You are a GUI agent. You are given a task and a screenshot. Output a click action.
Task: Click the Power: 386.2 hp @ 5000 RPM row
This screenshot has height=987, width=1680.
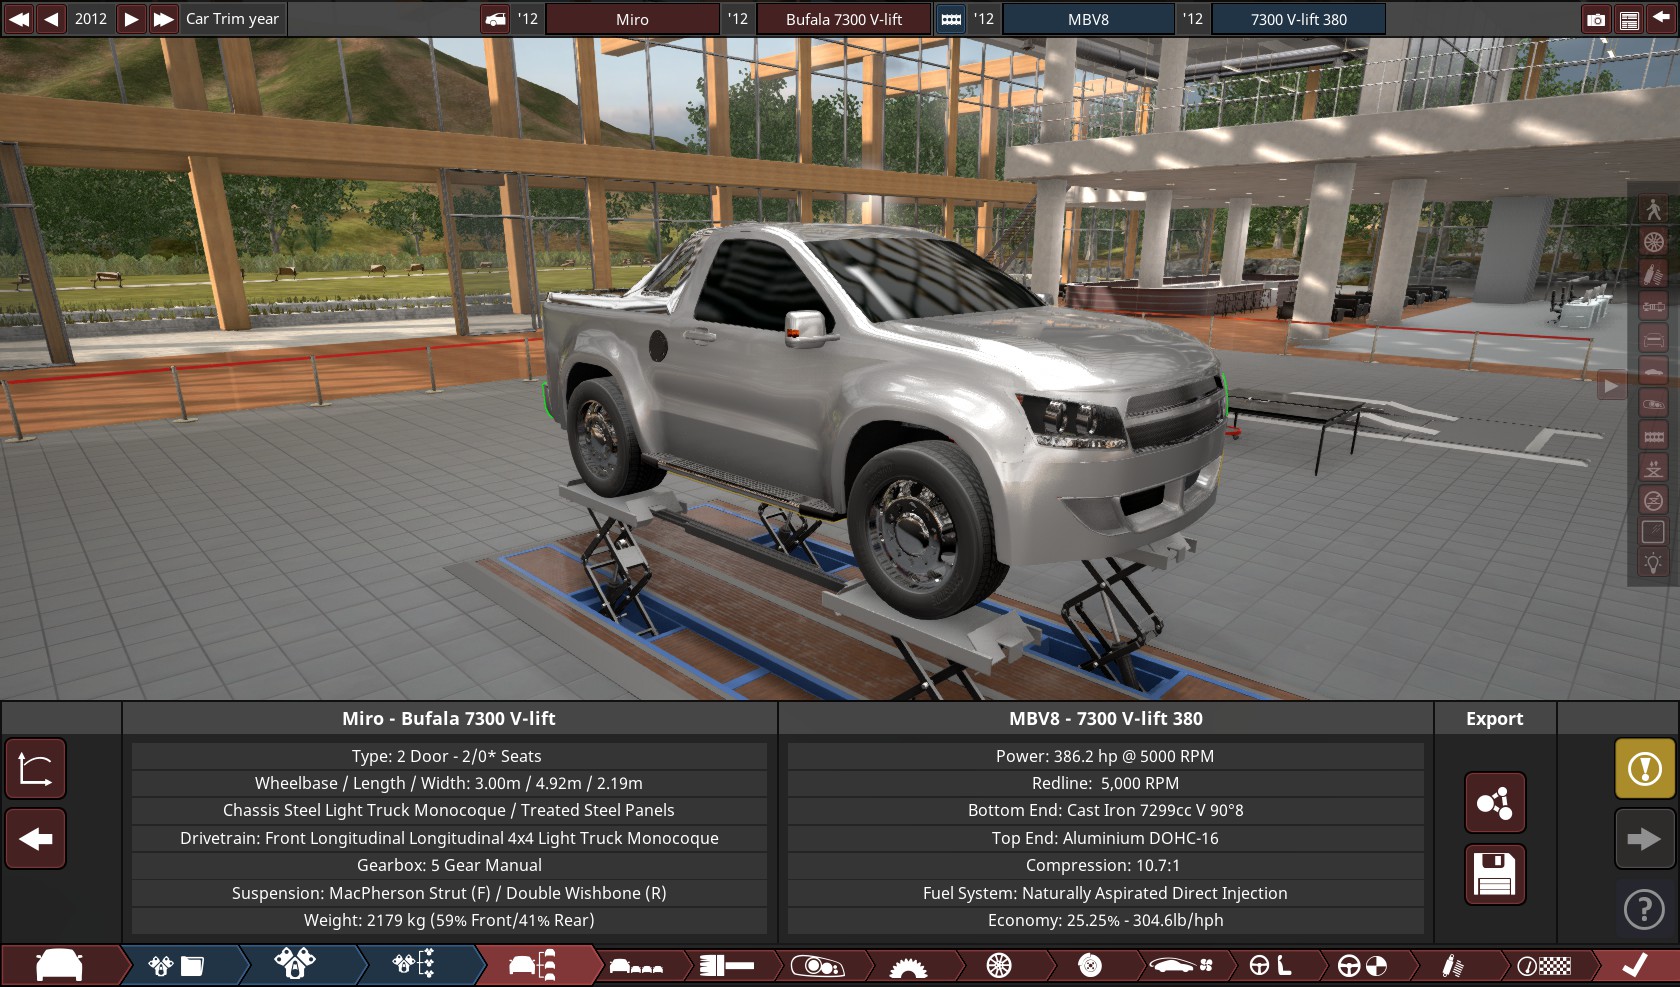click(1105, 756)
